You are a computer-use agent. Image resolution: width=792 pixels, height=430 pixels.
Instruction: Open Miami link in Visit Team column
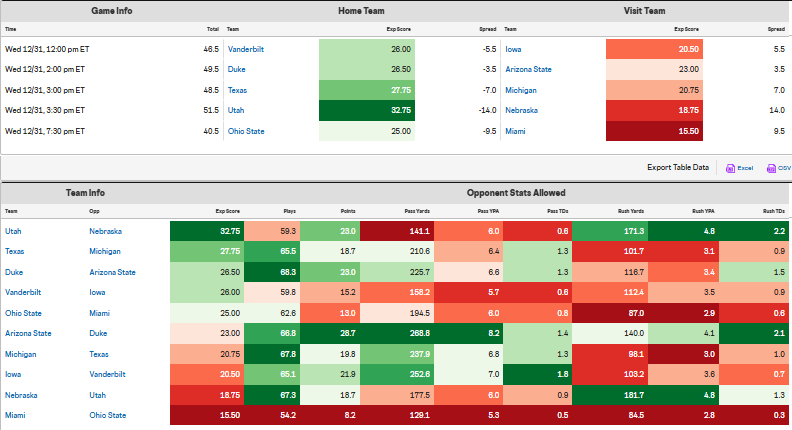[515, 131]
